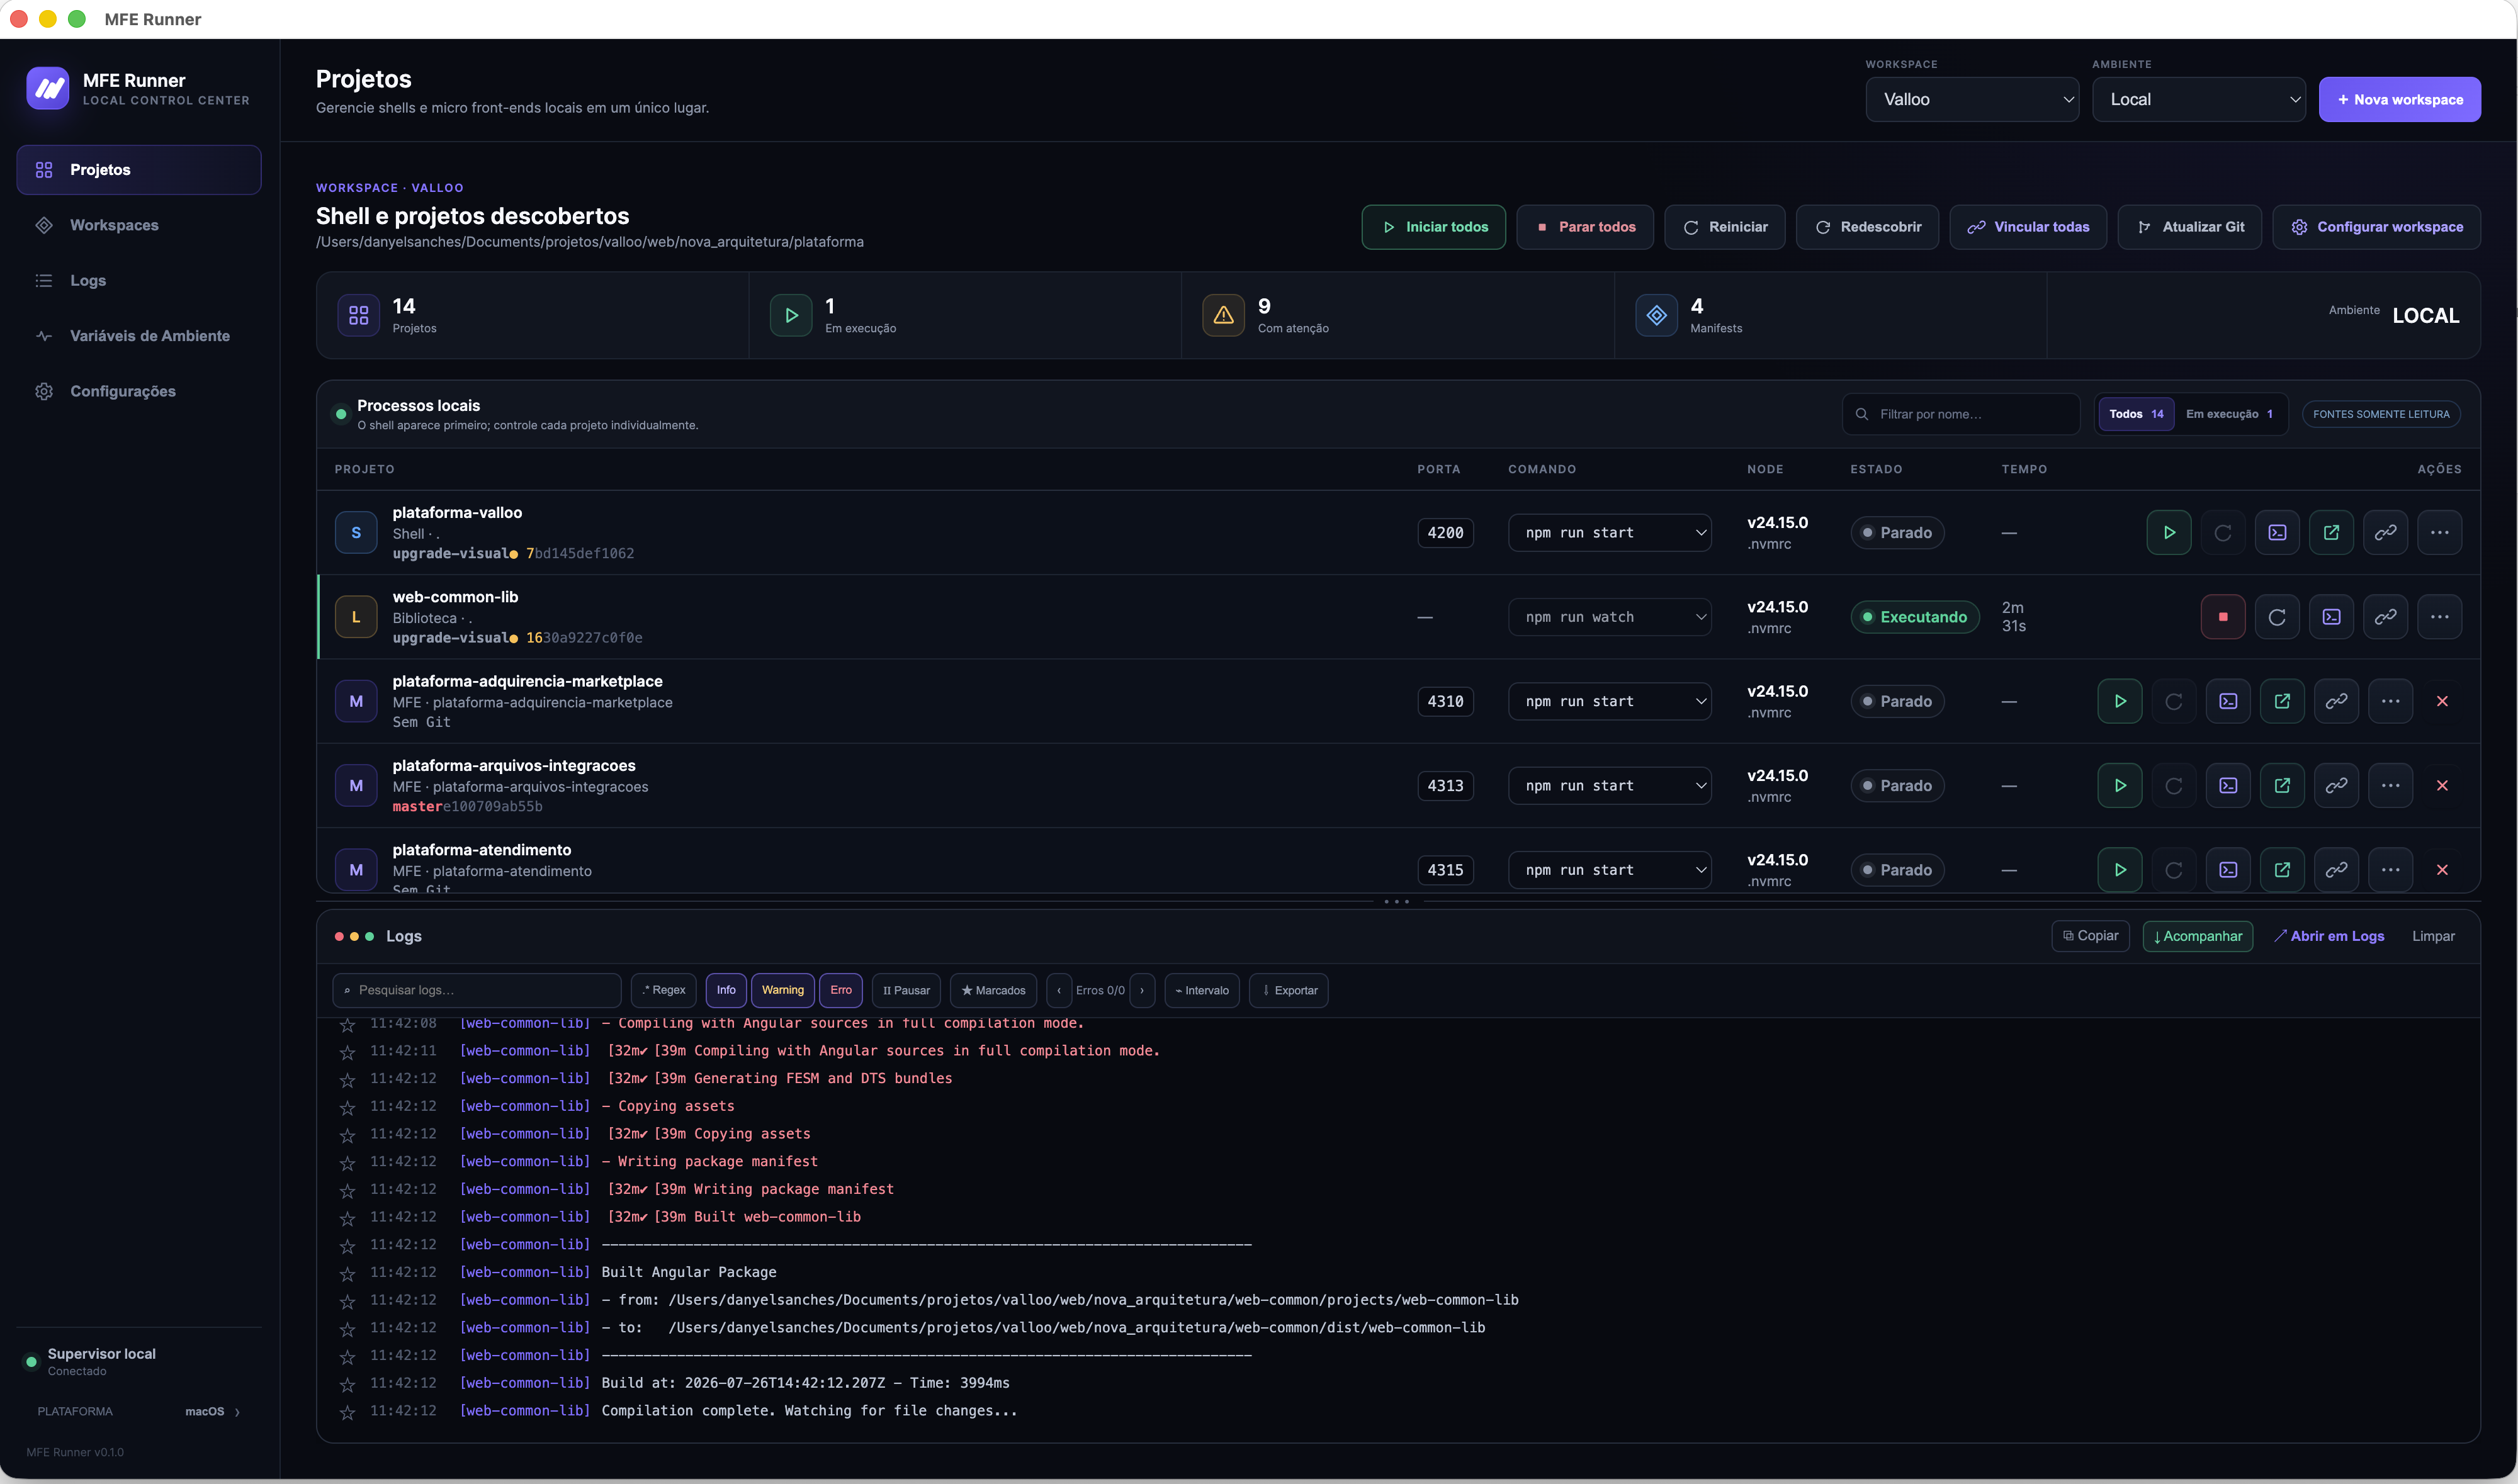Click link icon for plataforma-arquivos-integracoes
This screenshot has height=1484, width=2518.
point(2336,786)
